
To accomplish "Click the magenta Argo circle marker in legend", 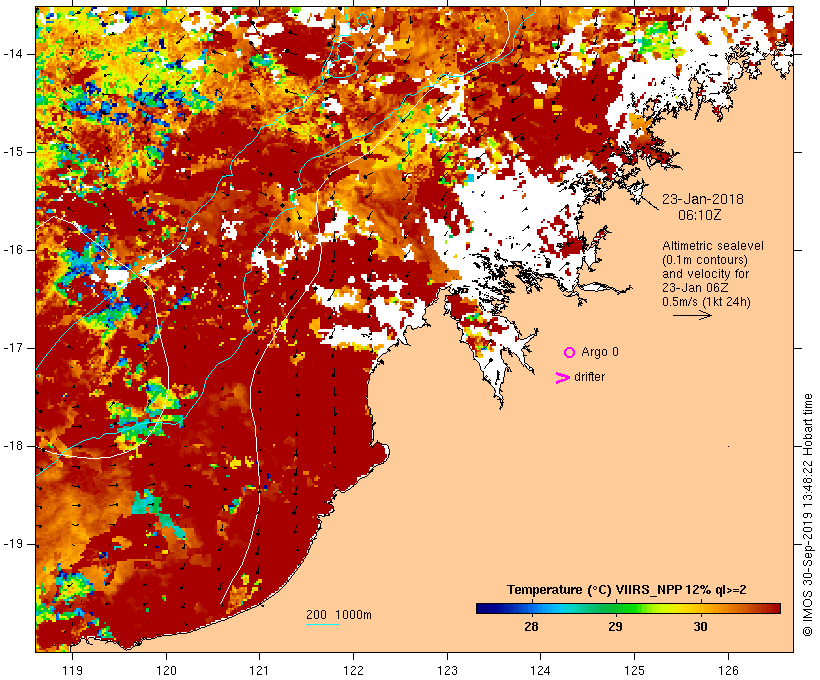I will point(570,353).
